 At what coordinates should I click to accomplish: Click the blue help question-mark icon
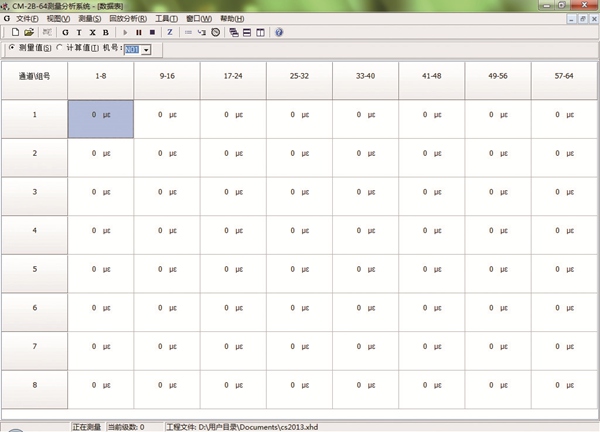(278, 32)
